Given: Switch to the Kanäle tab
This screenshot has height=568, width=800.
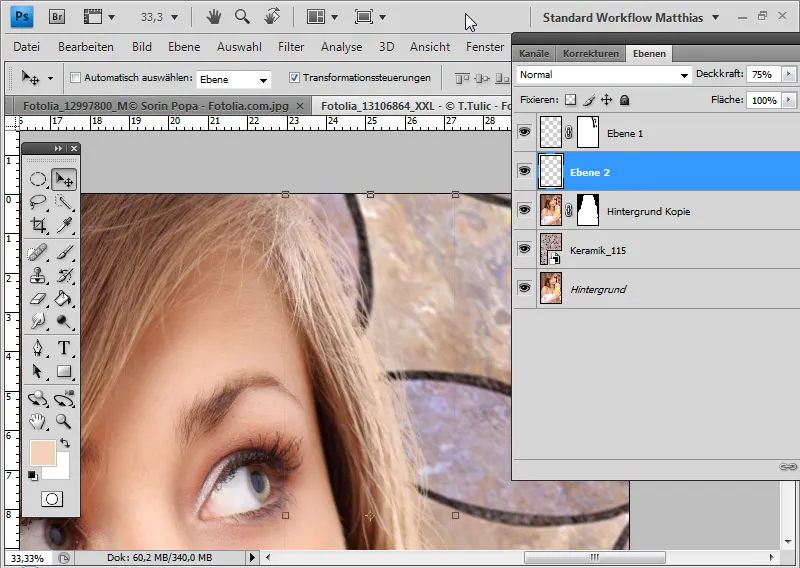Looking at the screenshot, I should pyautogui.click(x=534, y=54).
